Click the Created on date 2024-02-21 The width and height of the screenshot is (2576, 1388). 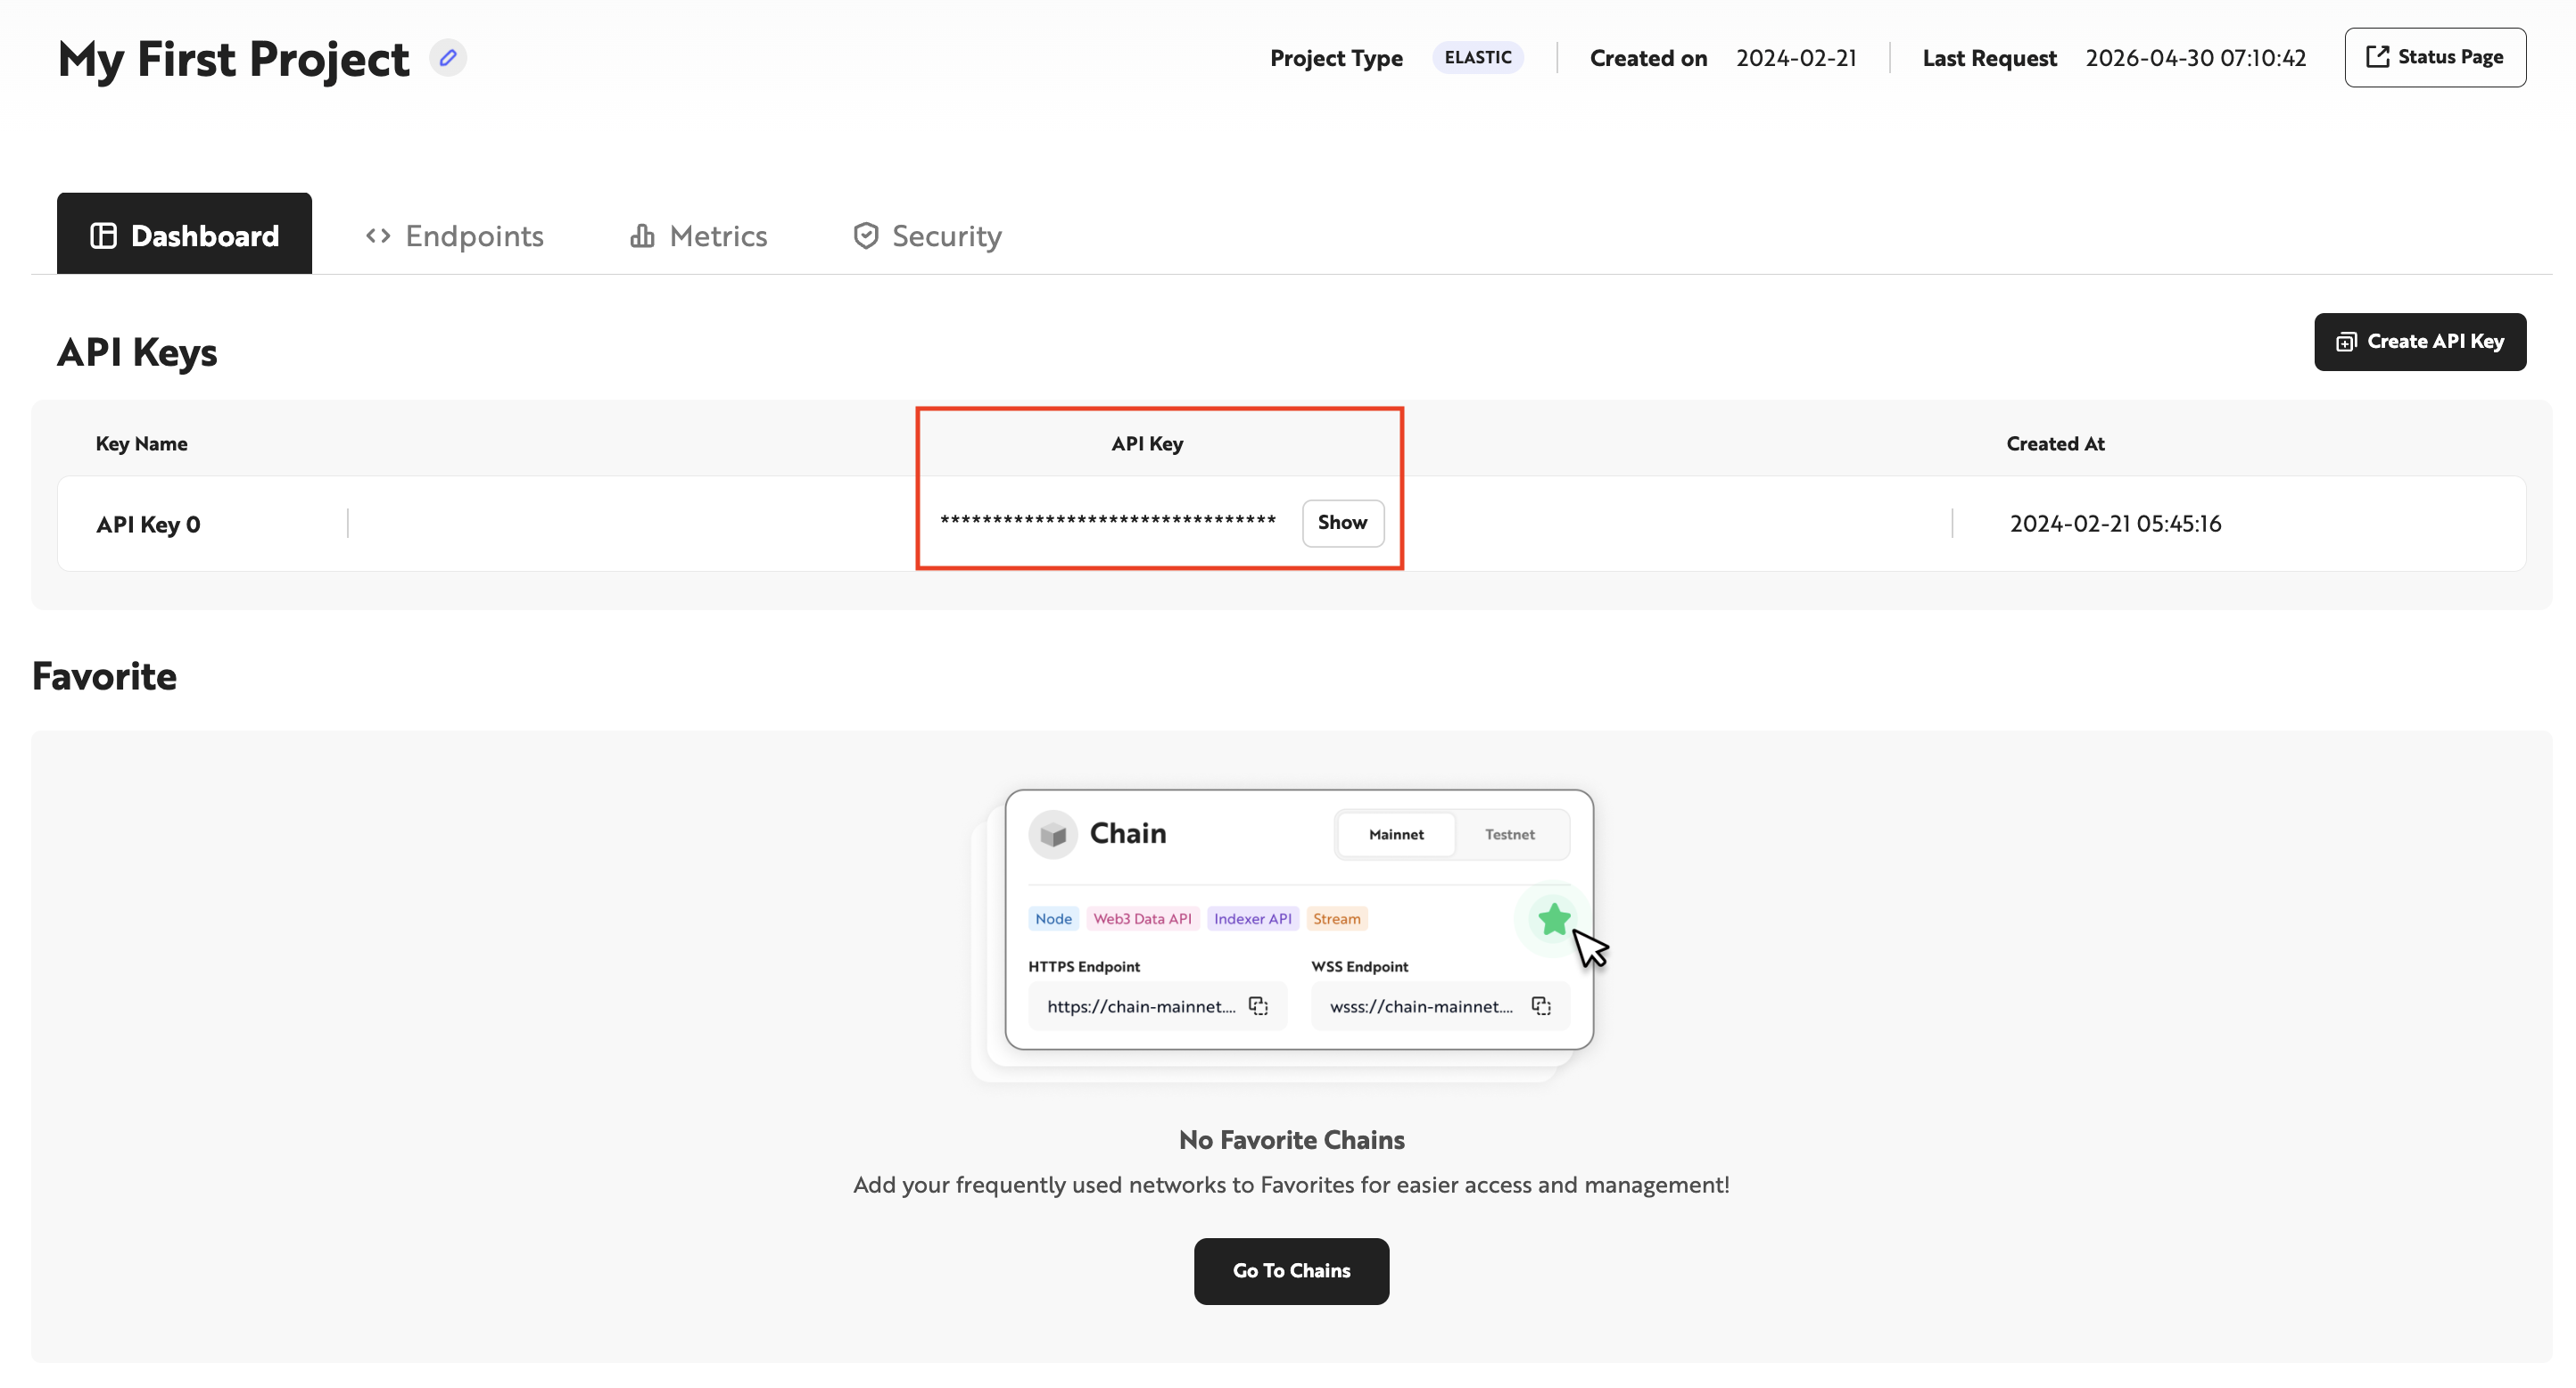point(1796,58)
